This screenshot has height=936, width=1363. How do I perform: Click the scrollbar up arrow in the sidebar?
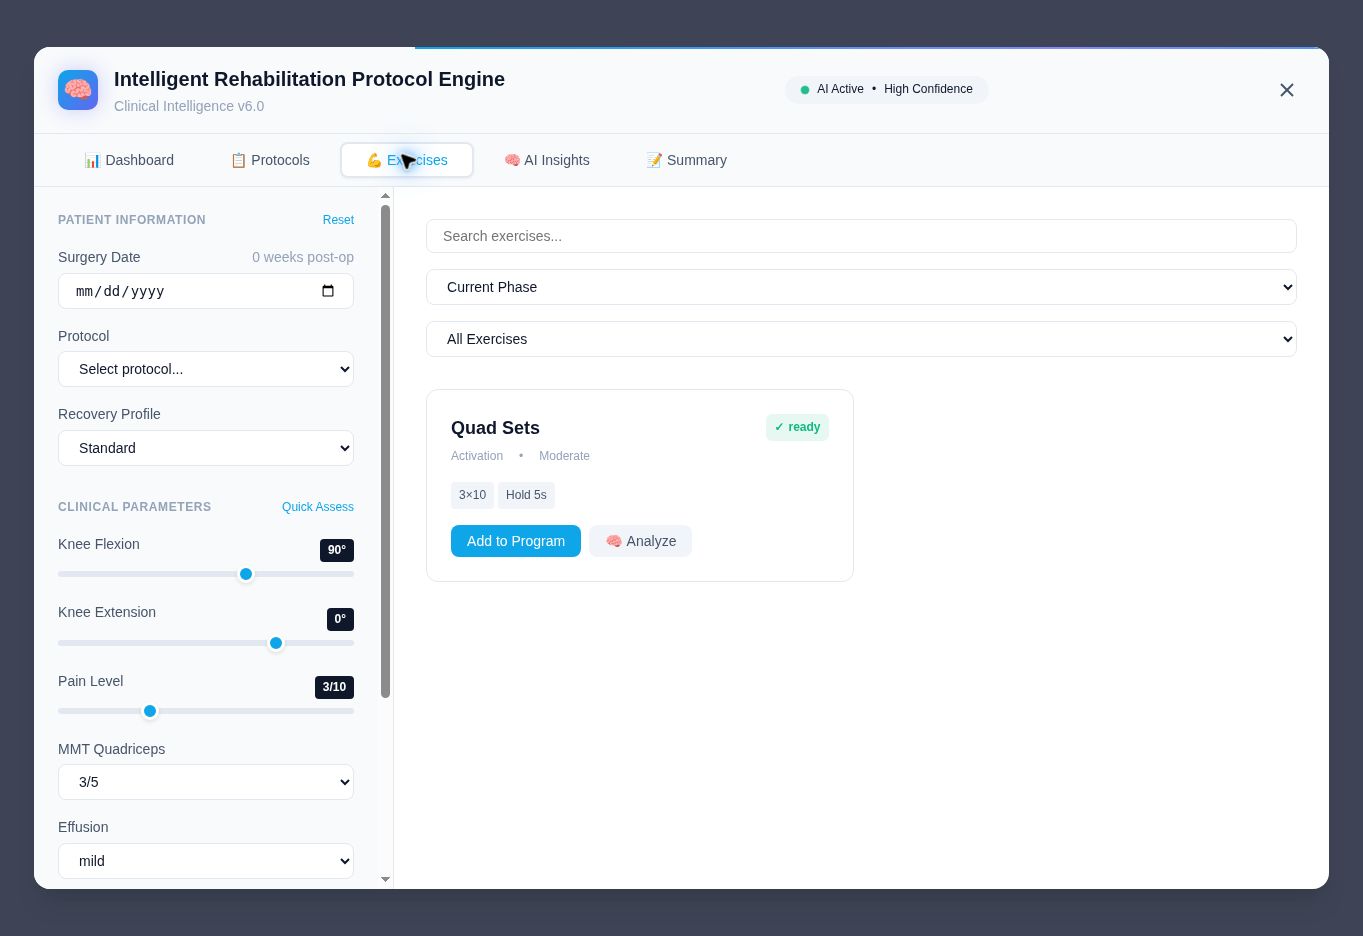(x=386, y=196)
